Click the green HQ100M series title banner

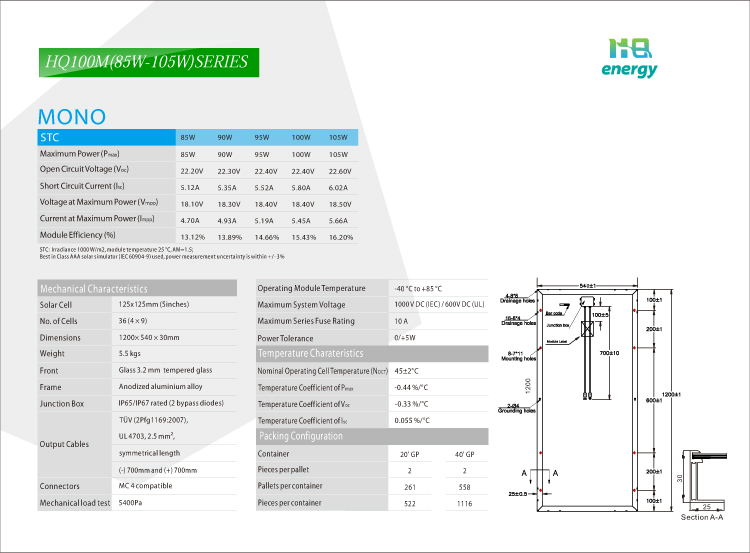tap(147, 61)
